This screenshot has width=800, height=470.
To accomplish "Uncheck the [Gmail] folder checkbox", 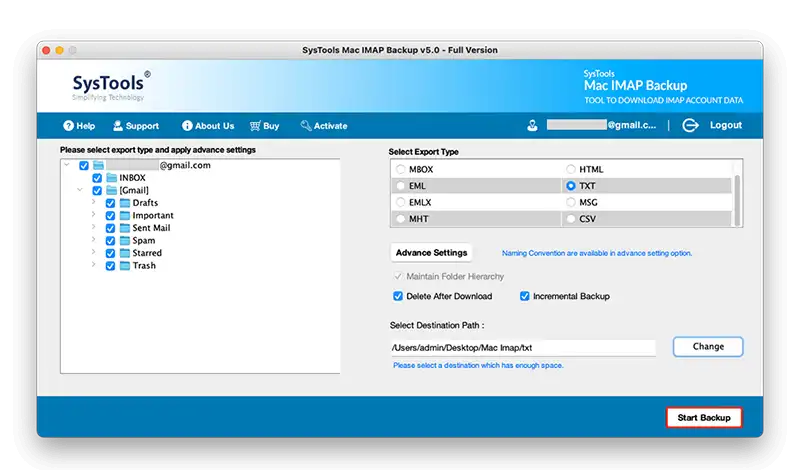I will point(97,190).
